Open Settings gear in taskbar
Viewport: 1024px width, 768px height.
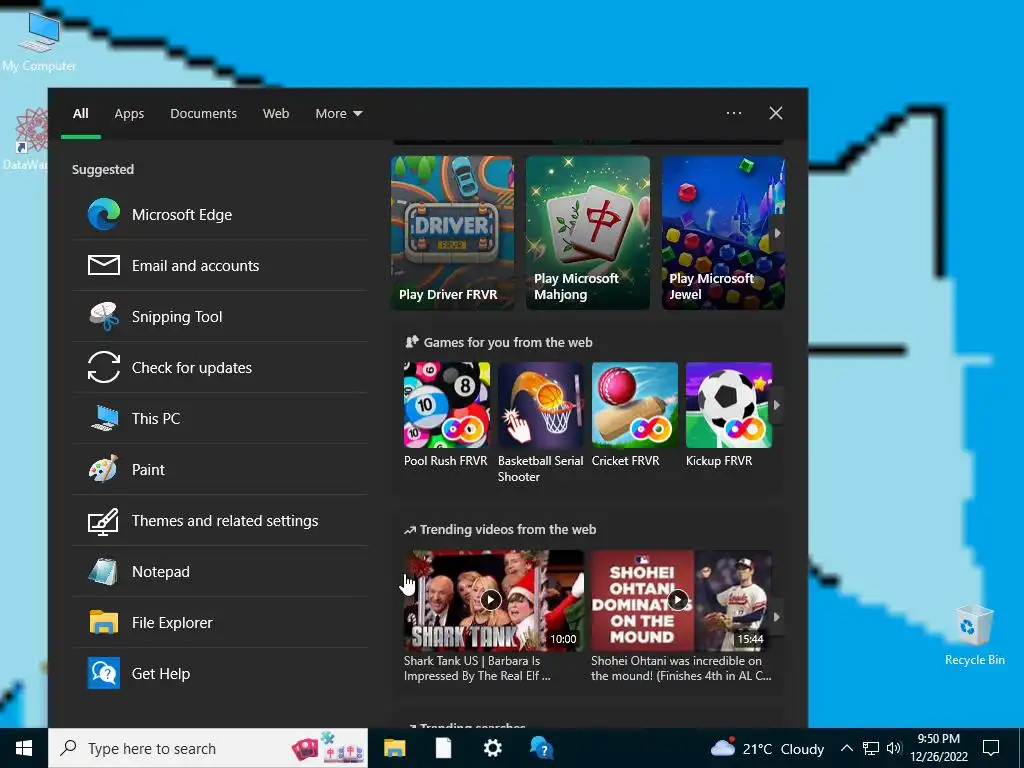point(492,748)
